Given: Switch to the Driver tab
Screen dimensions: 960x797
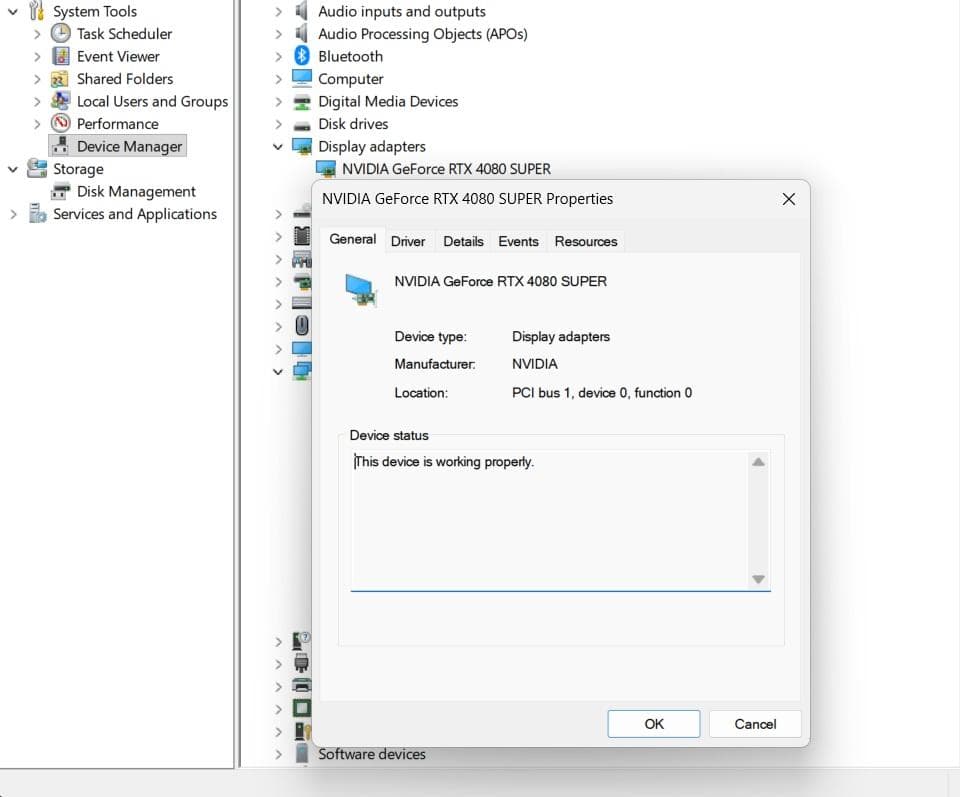Looking at the screenshot, I should pyautogui.click(x=408, y=241).
